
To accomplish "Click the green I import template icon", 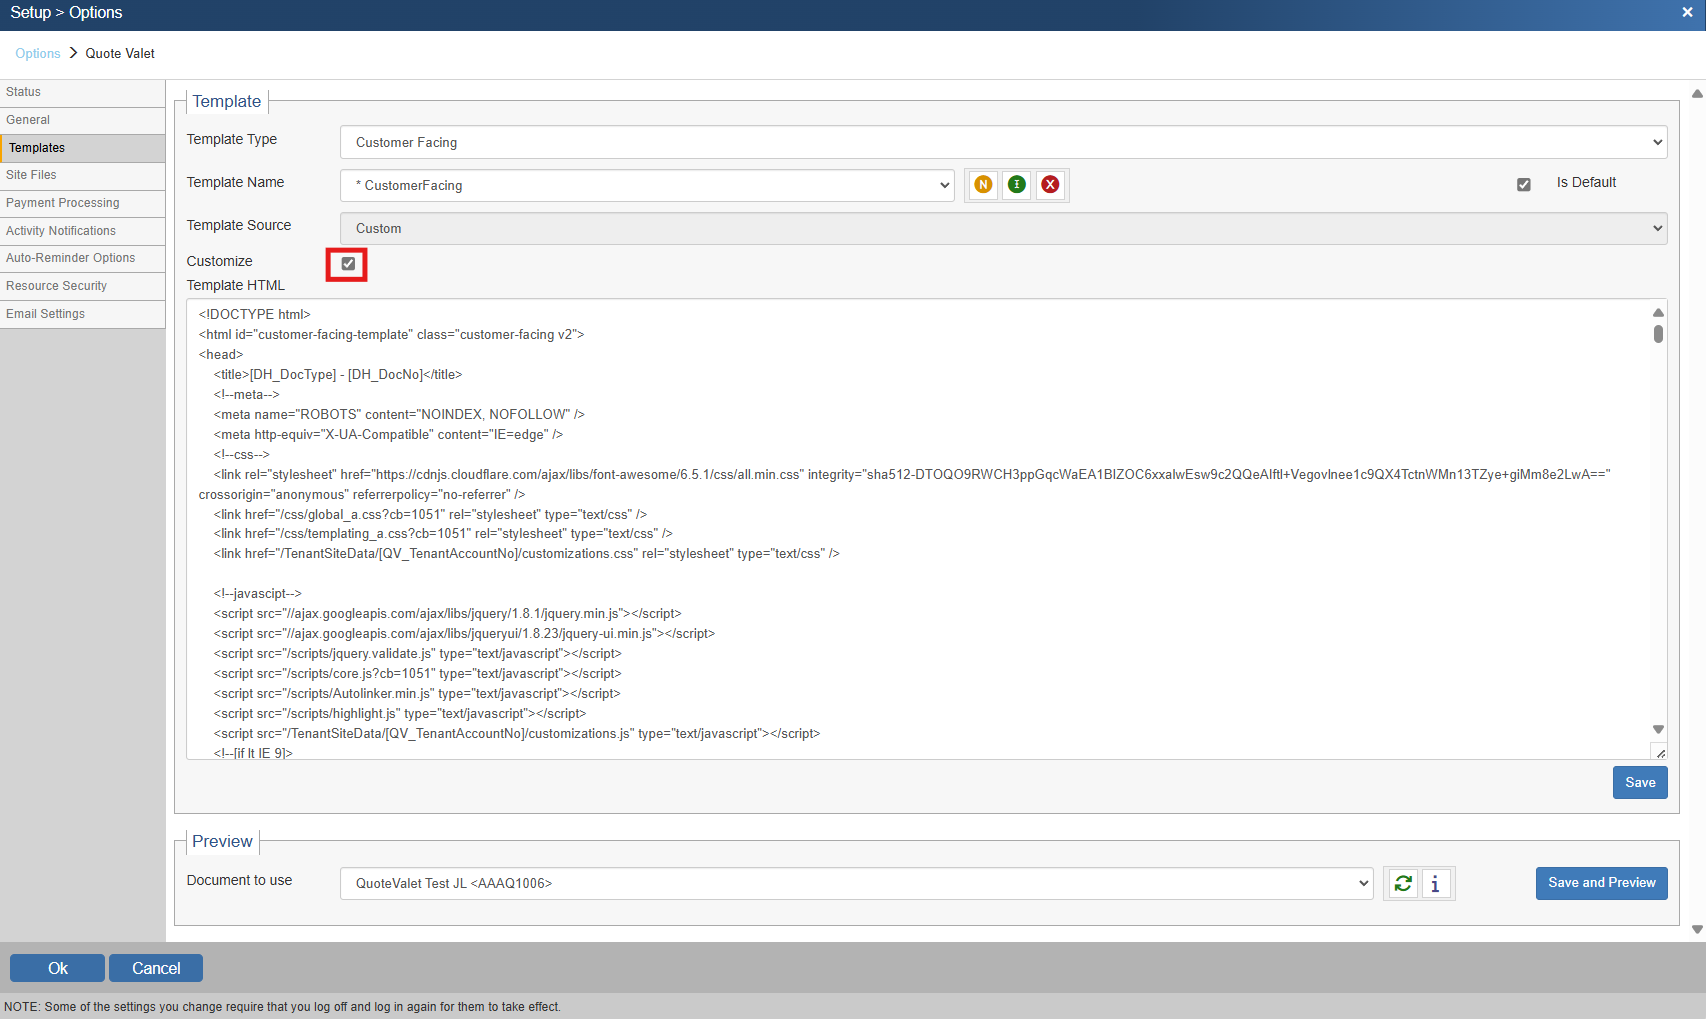I will (x=1017, y=185).
